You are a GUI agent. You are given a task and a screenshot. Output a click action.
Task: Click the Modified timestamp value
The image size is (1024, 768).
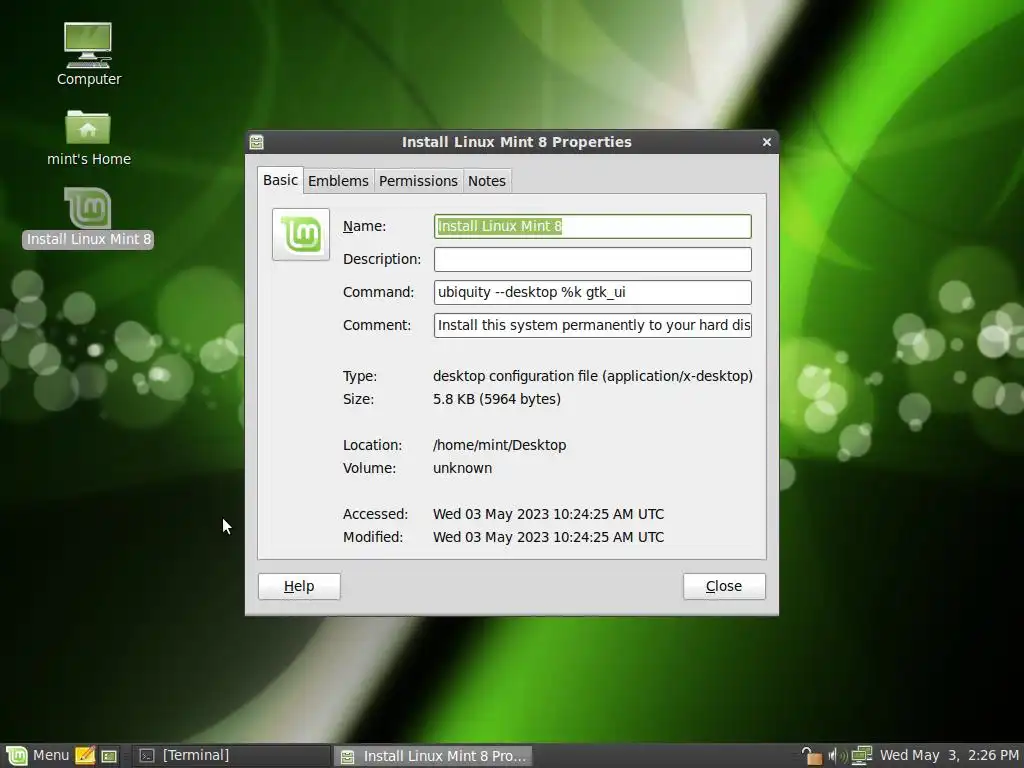[x=549, y=537]
